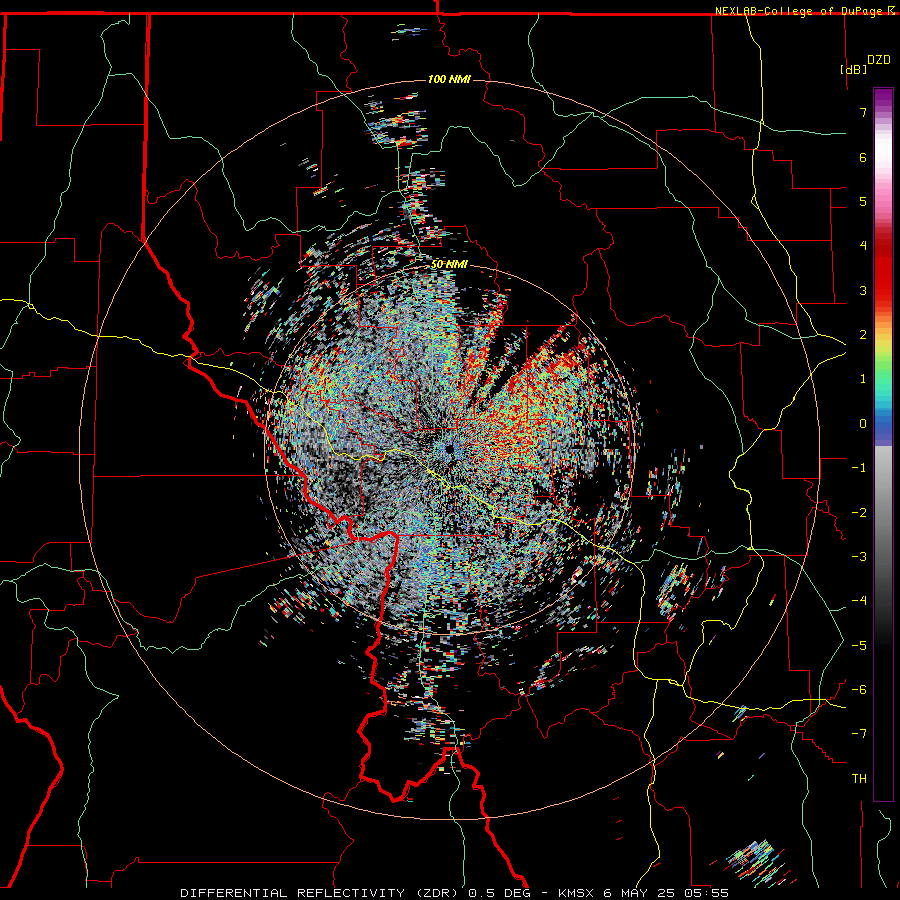Click the 100 NMI range ring label
900x900 pixels.
point(449,79)
